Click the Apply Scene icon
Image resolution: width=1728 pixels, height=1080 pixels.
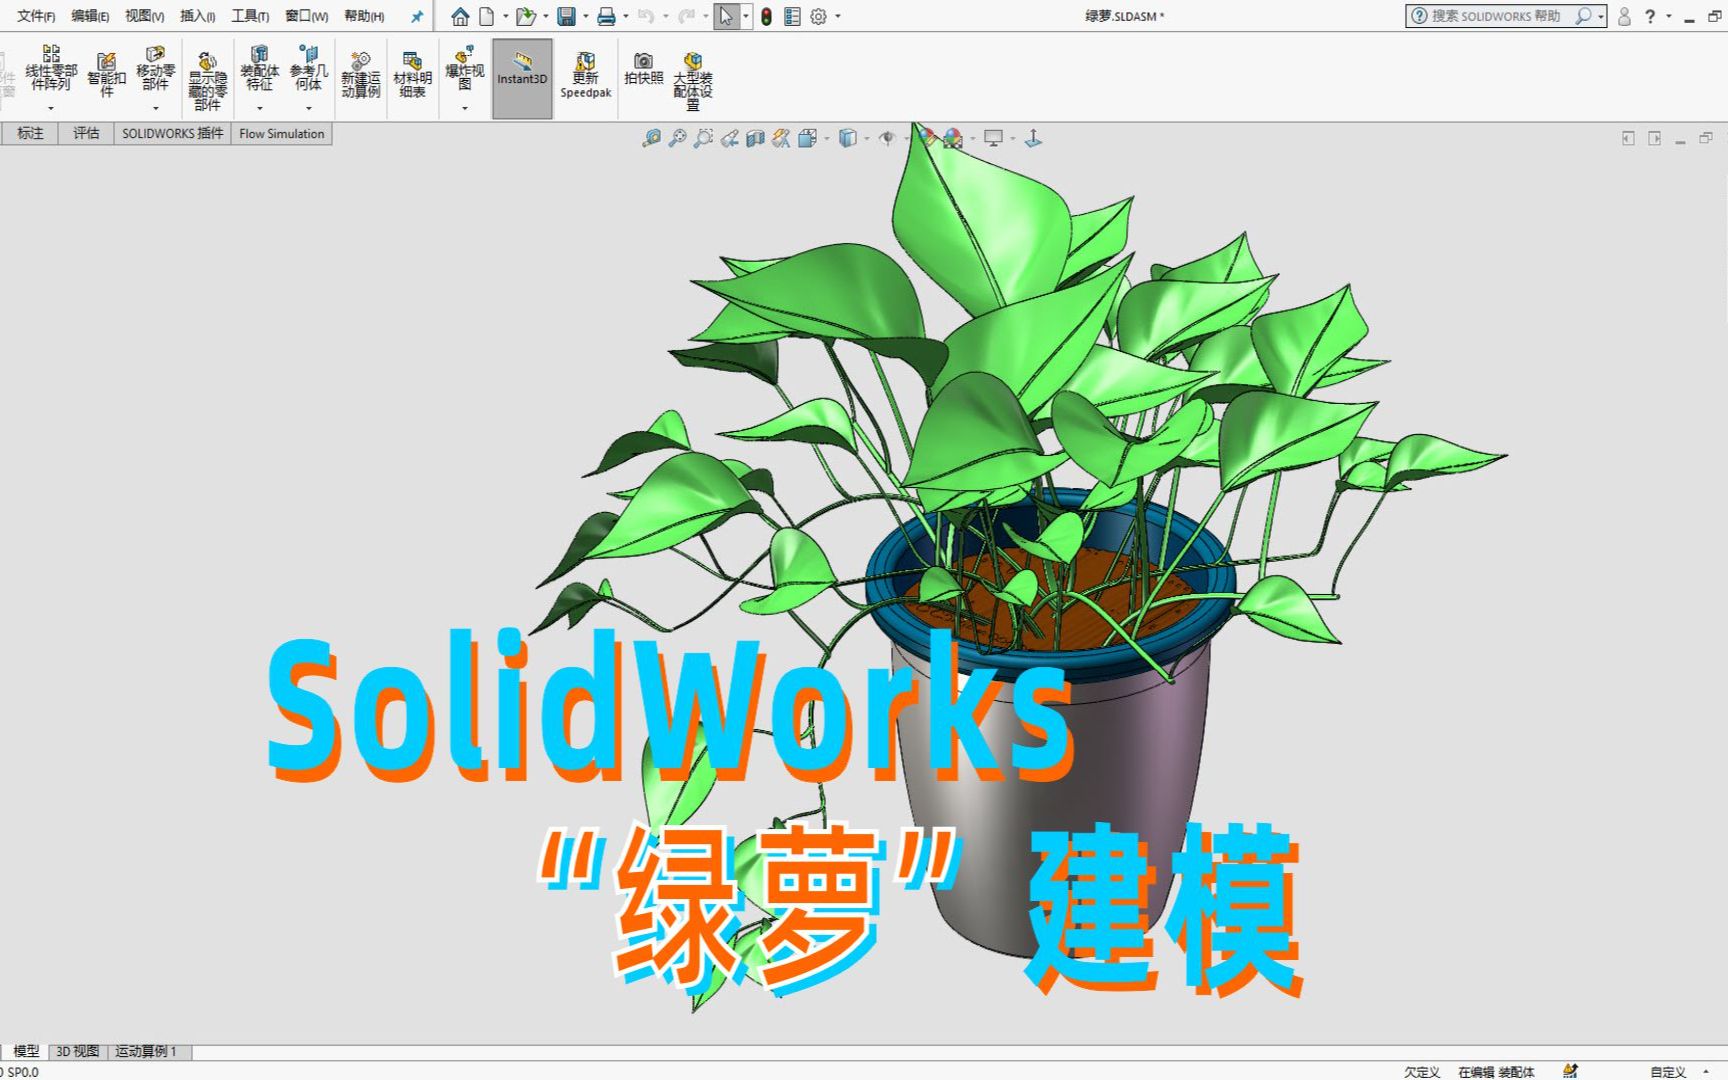953,138
